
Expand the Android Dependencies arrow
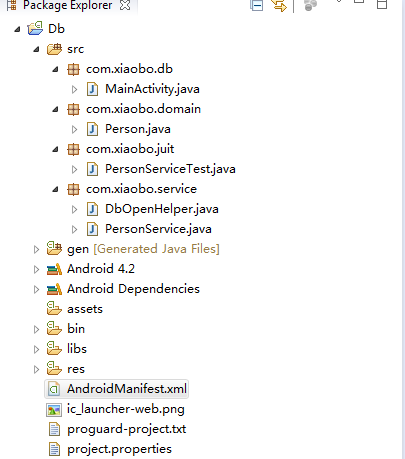tap(36, 289)
